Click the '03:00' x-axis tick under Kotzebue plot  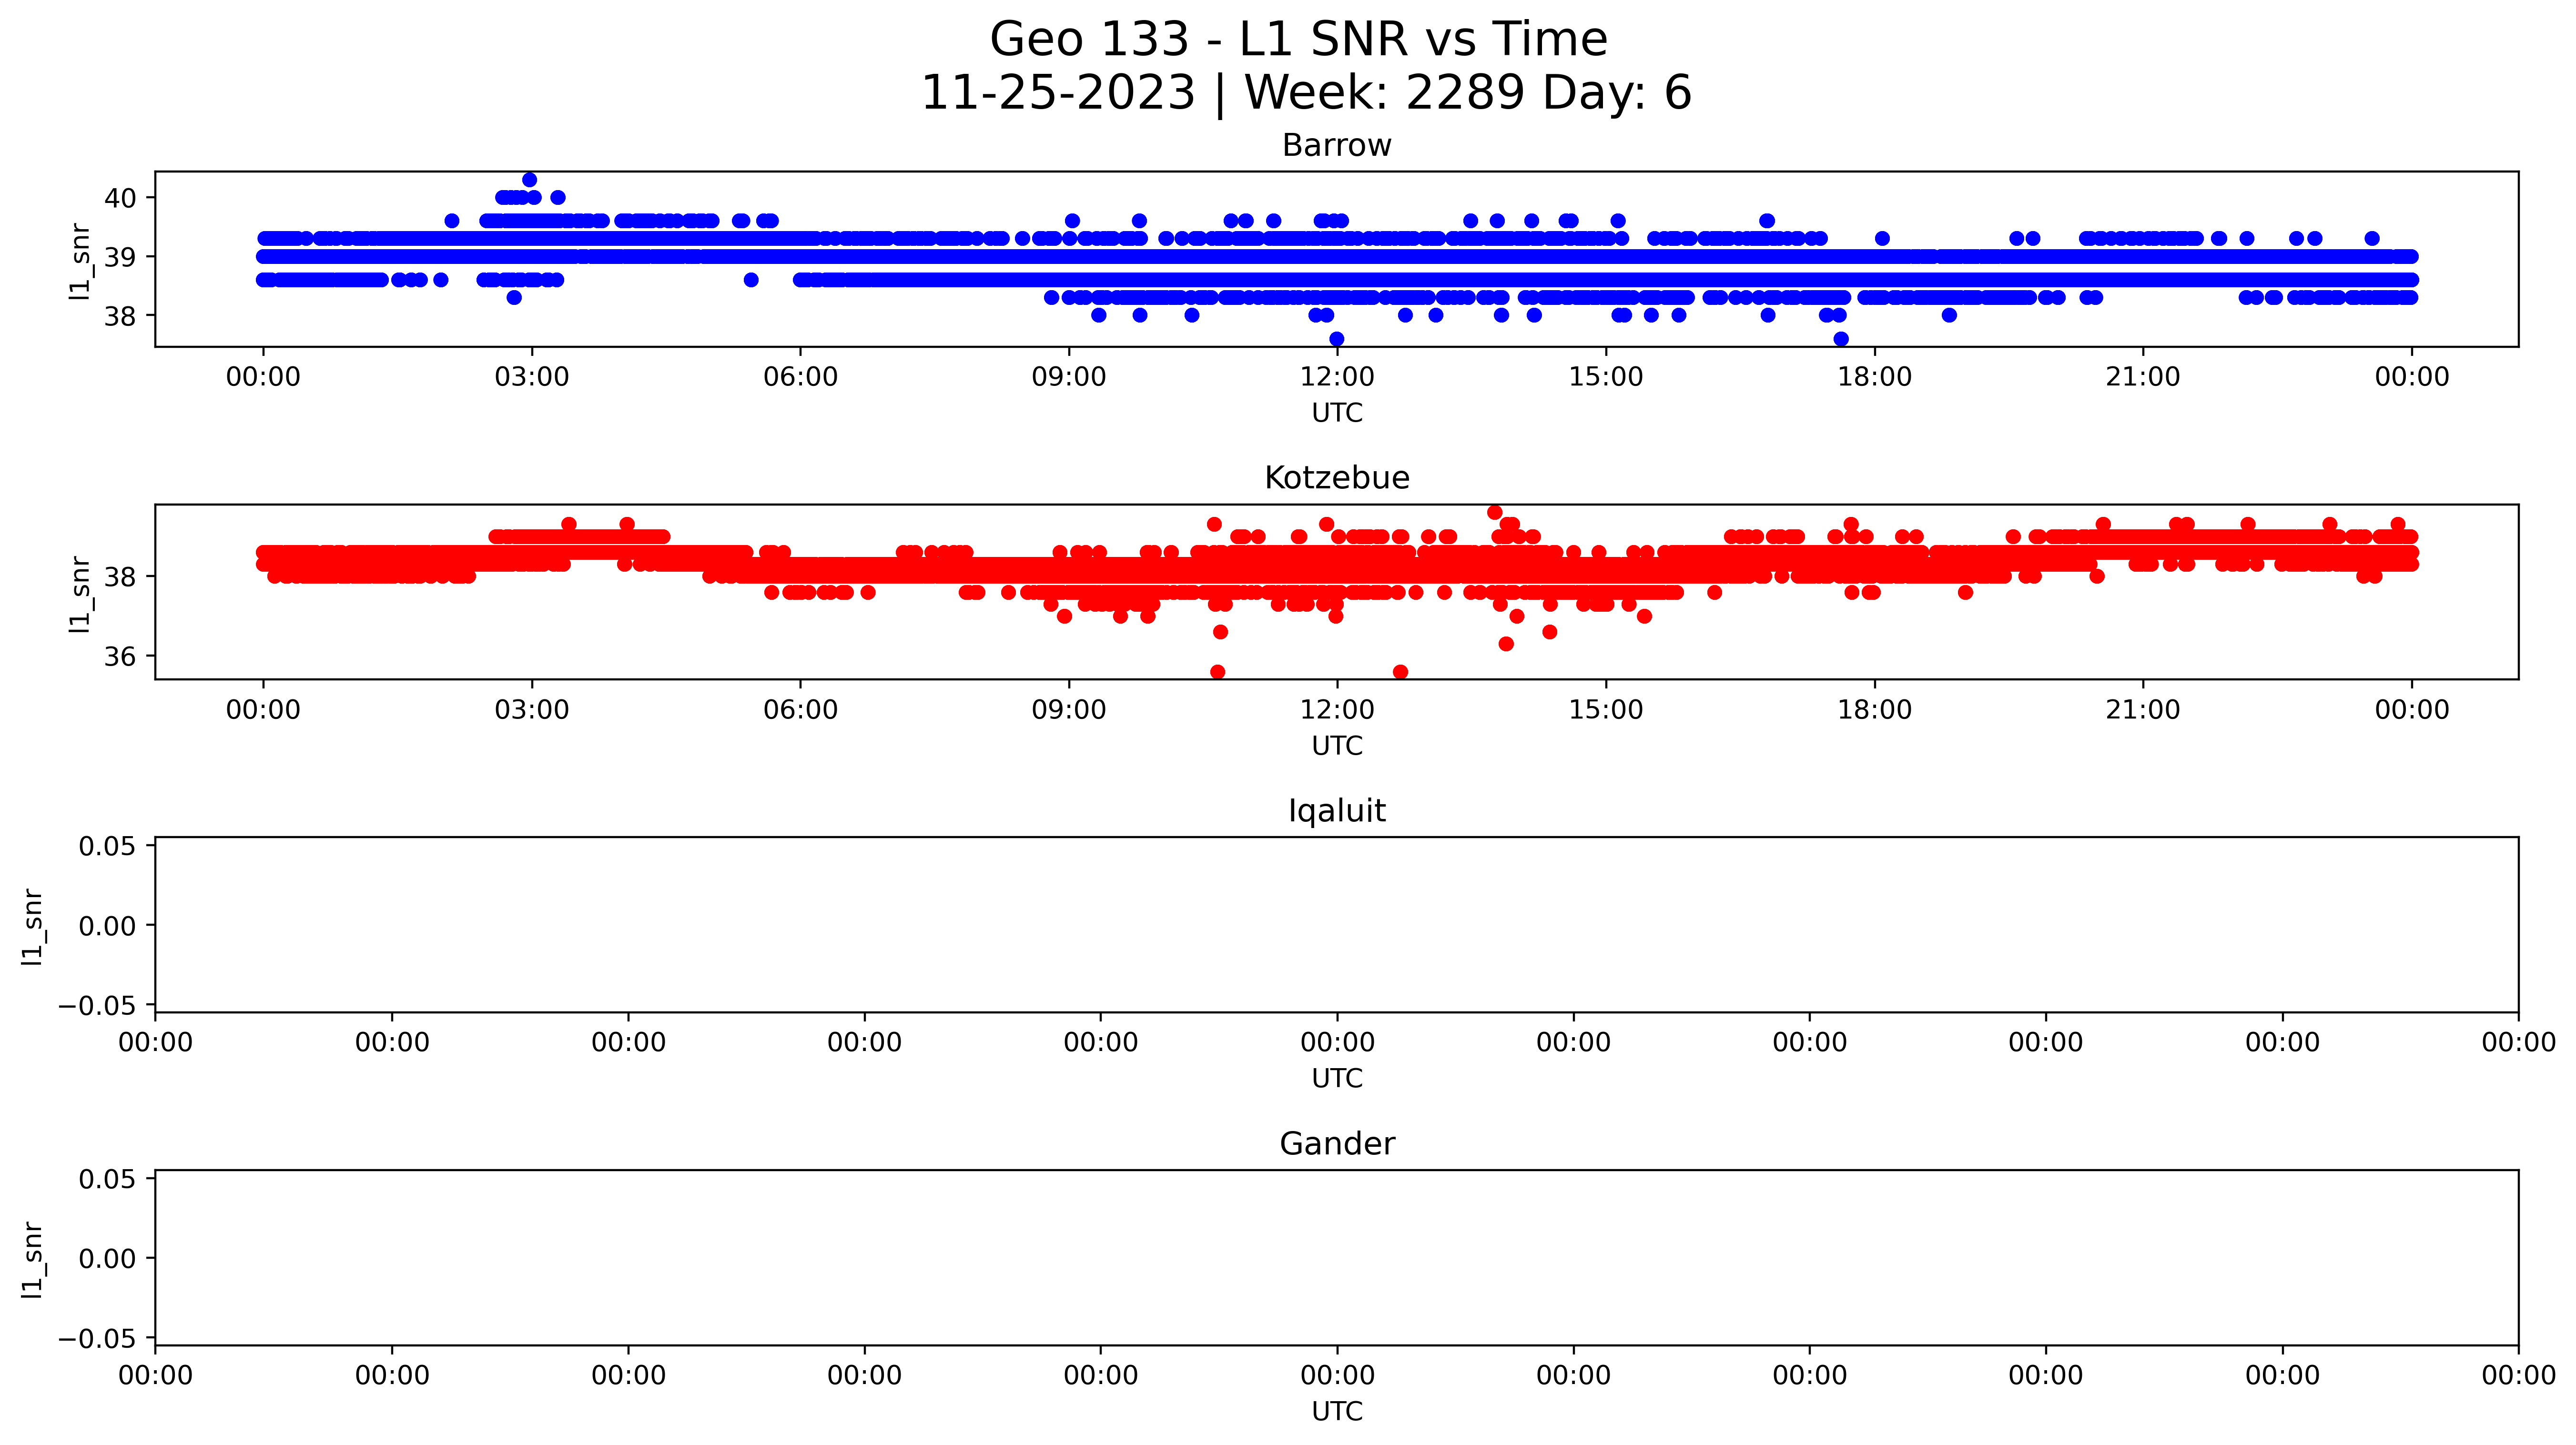532,710
